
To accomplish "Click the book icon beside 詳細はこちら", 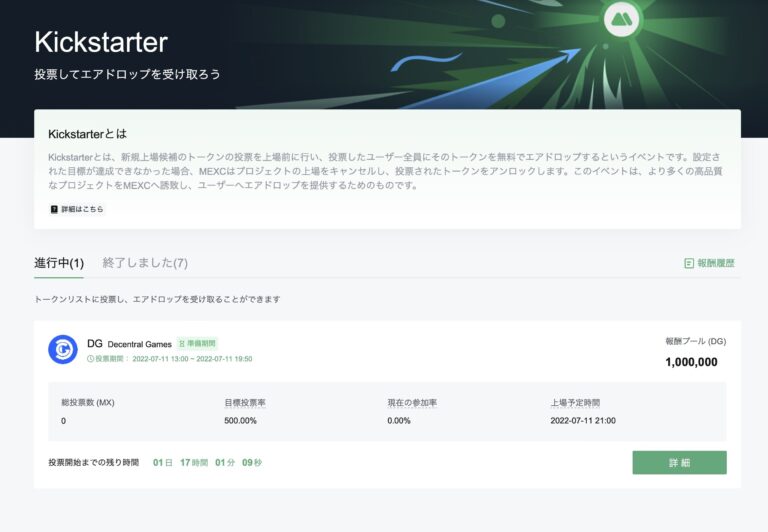I will (x=54, y=209).
